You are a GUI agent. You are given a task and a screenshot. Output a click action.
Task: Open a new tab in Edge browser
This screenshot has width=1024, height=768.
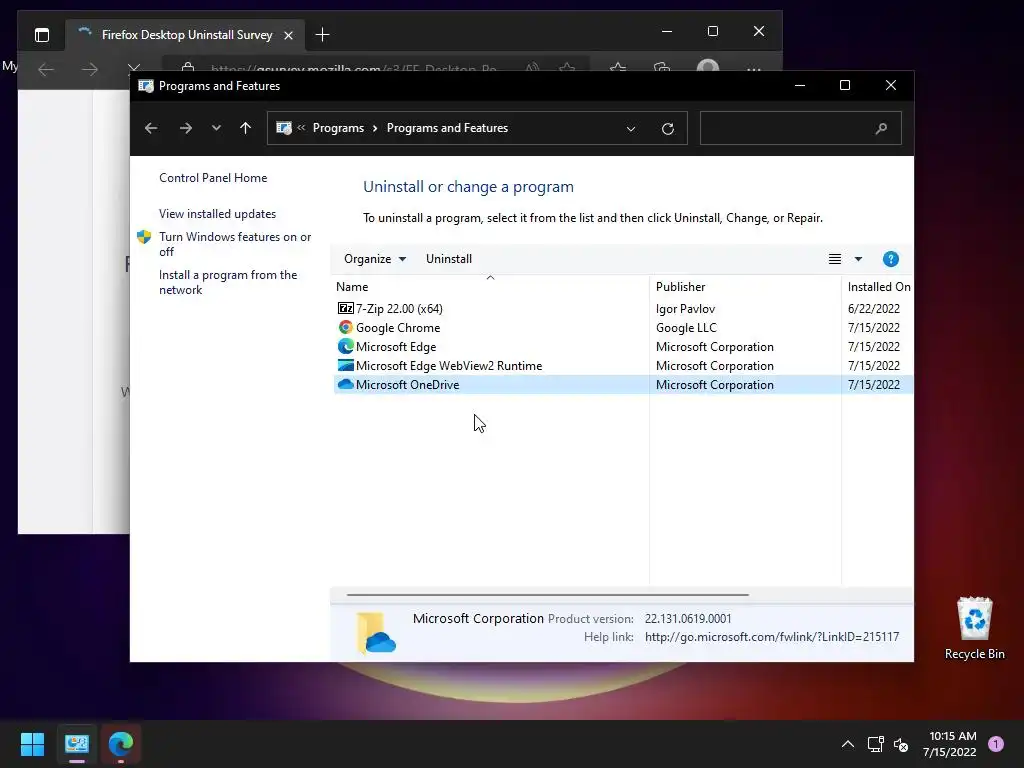coord(322,35)
